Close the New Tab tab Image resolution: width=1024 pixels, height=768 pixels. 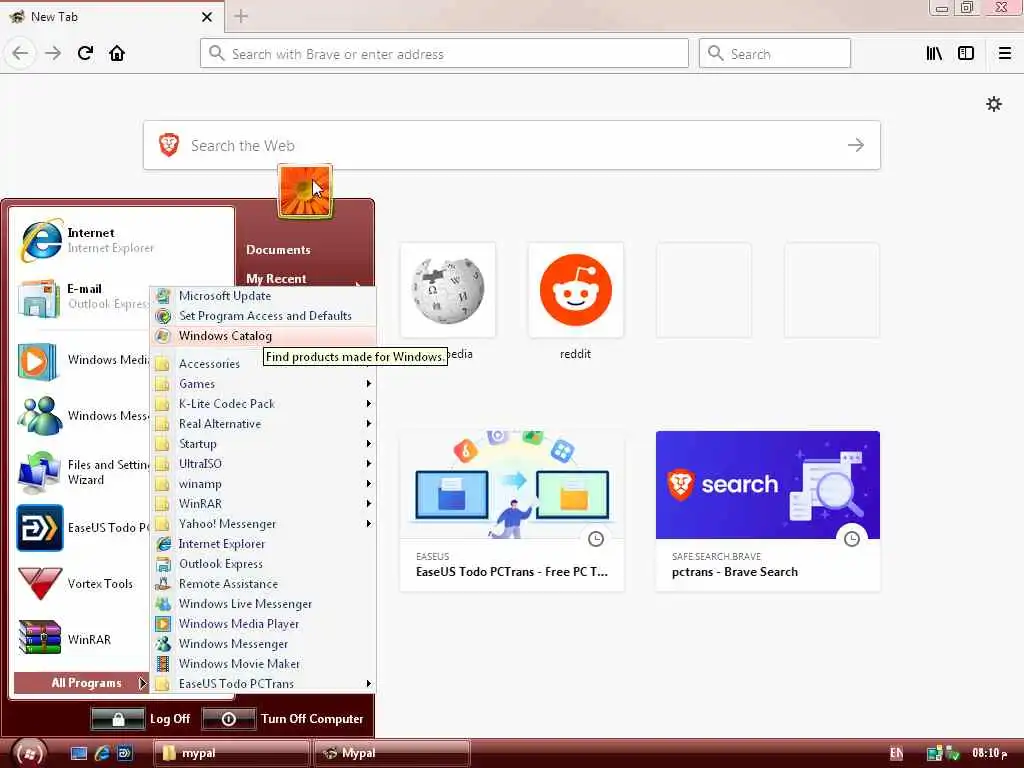tap(207, 17)
